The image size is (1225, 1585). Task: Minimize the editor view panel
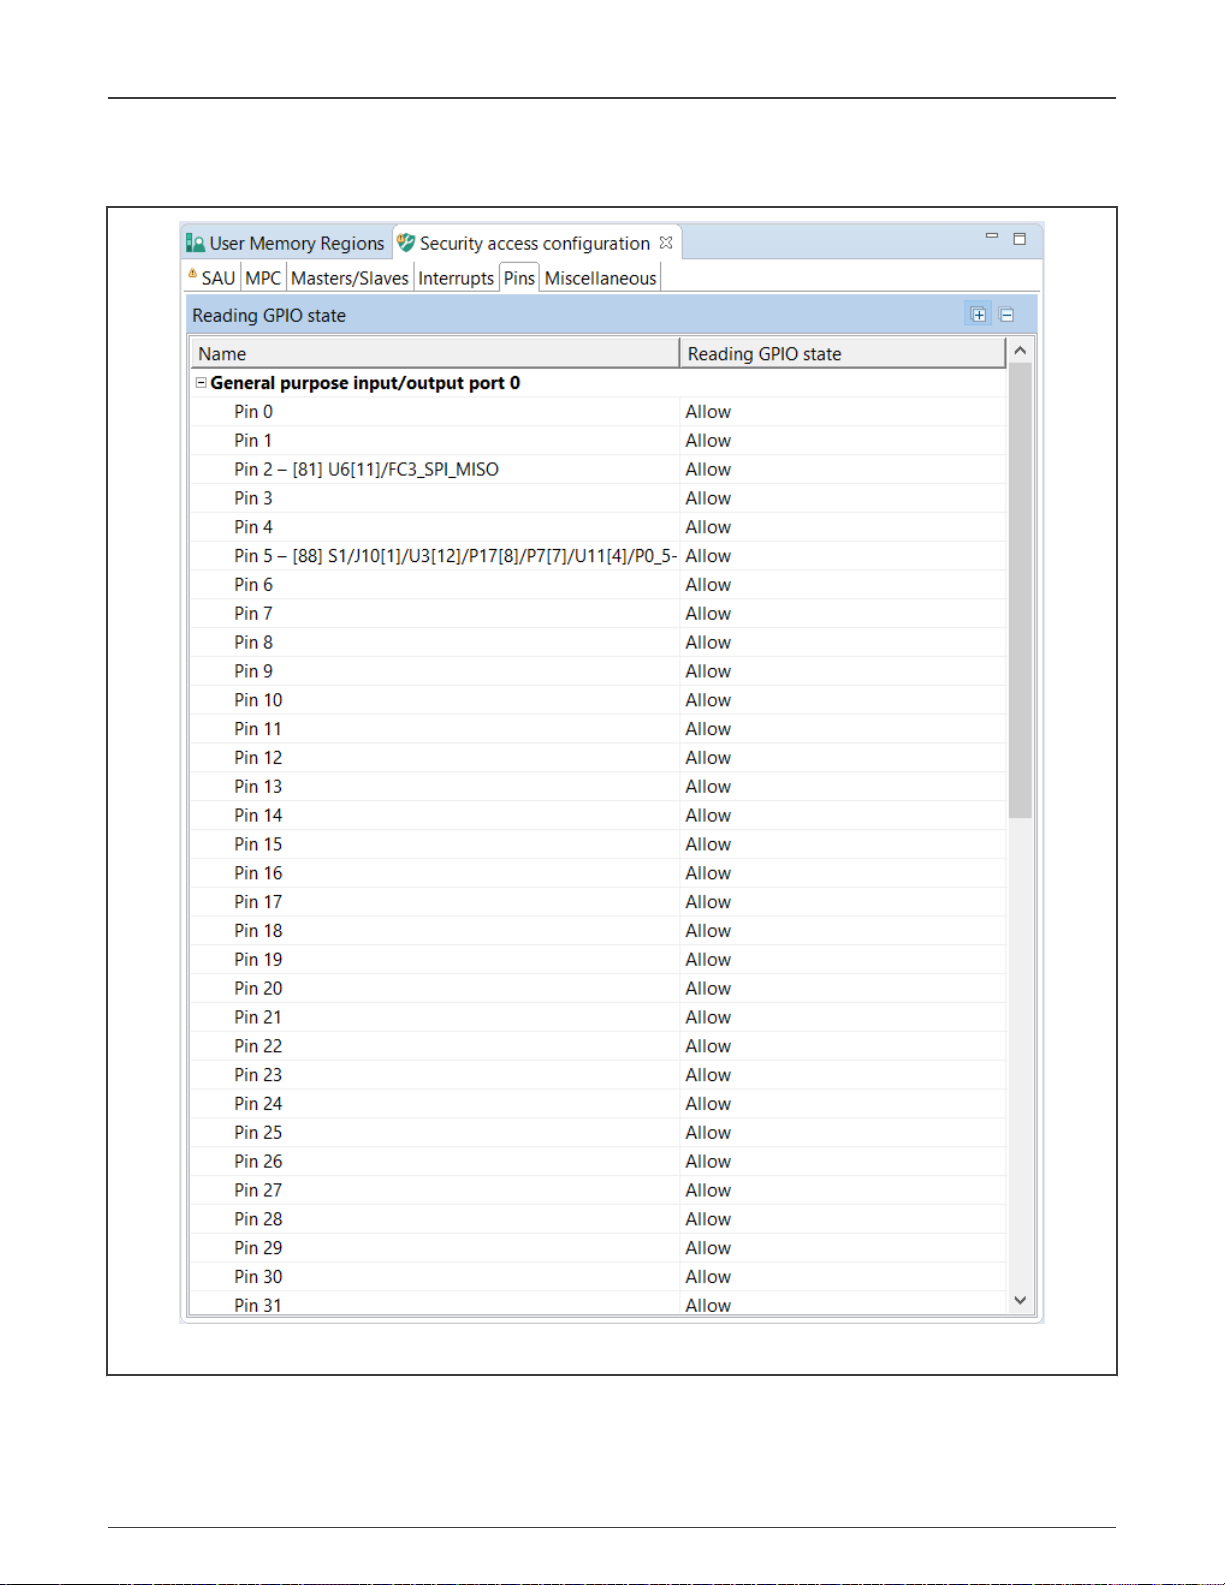[x=992, y=237]
